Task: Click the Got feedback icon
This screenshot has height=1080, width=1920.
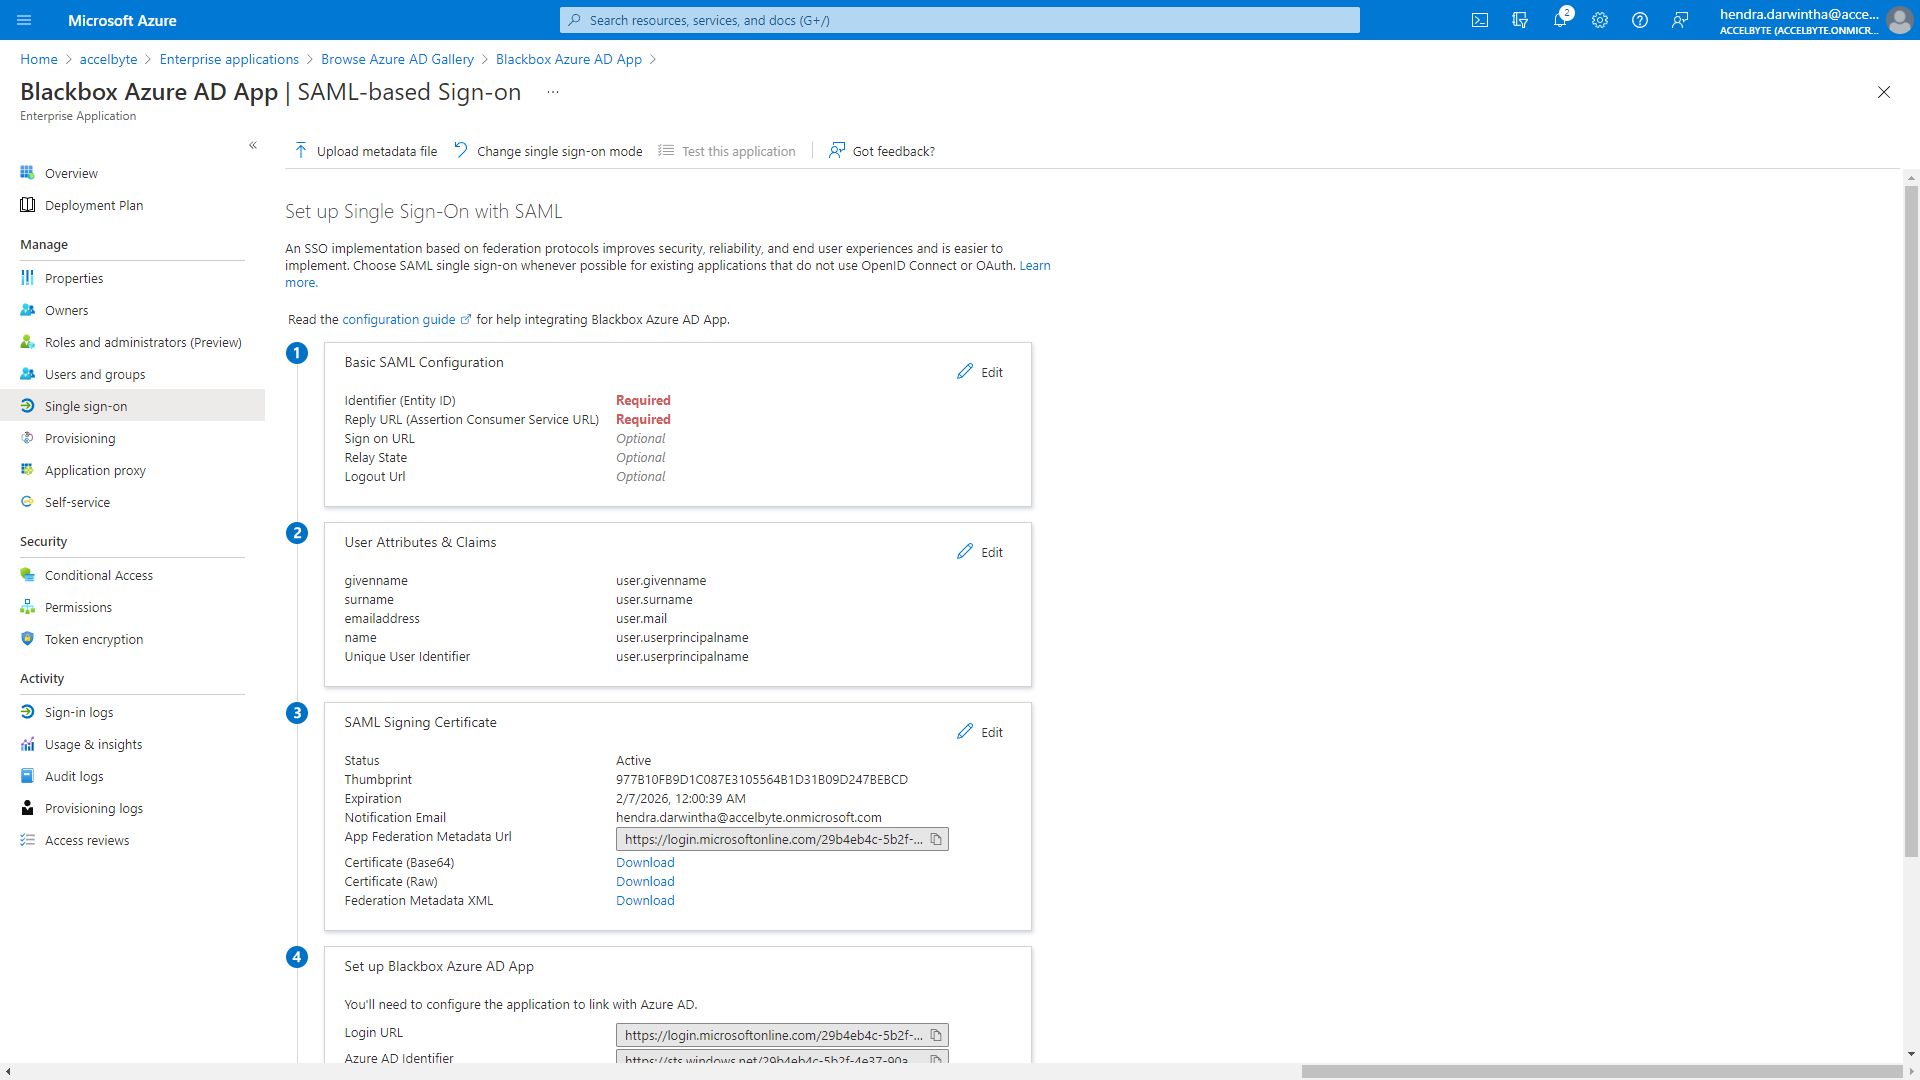Action: coord(836,150)
